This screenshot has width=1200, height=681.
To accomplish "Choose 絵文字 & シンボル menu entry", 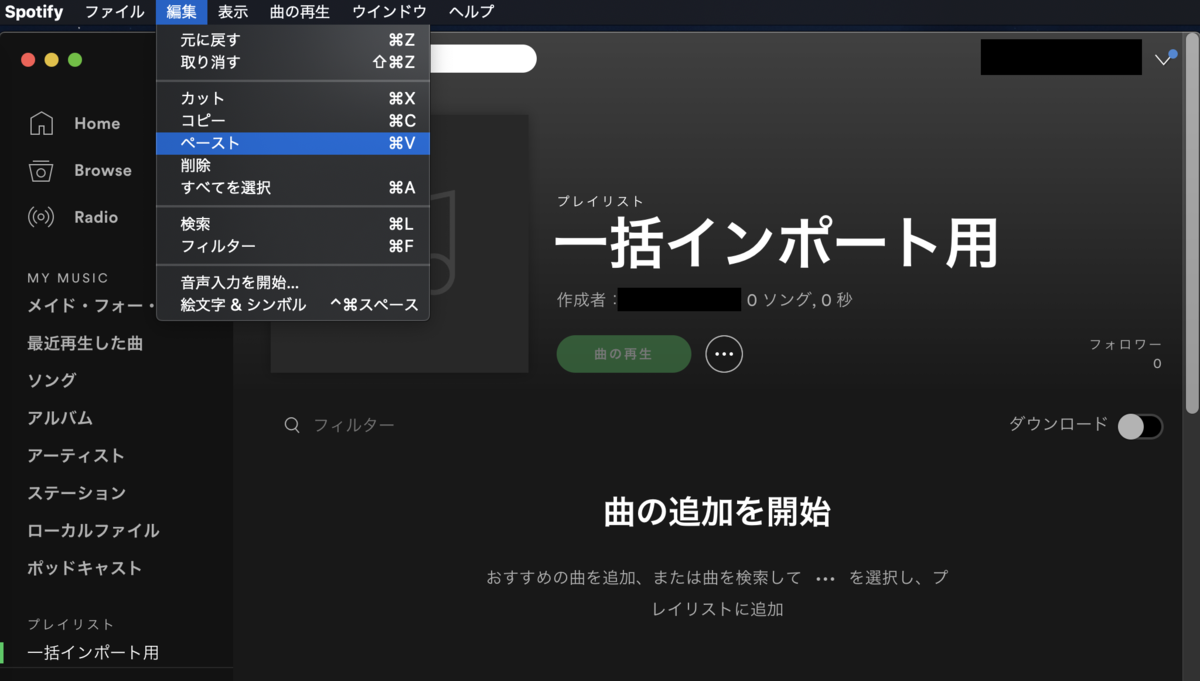I will [x=293, y=305].
